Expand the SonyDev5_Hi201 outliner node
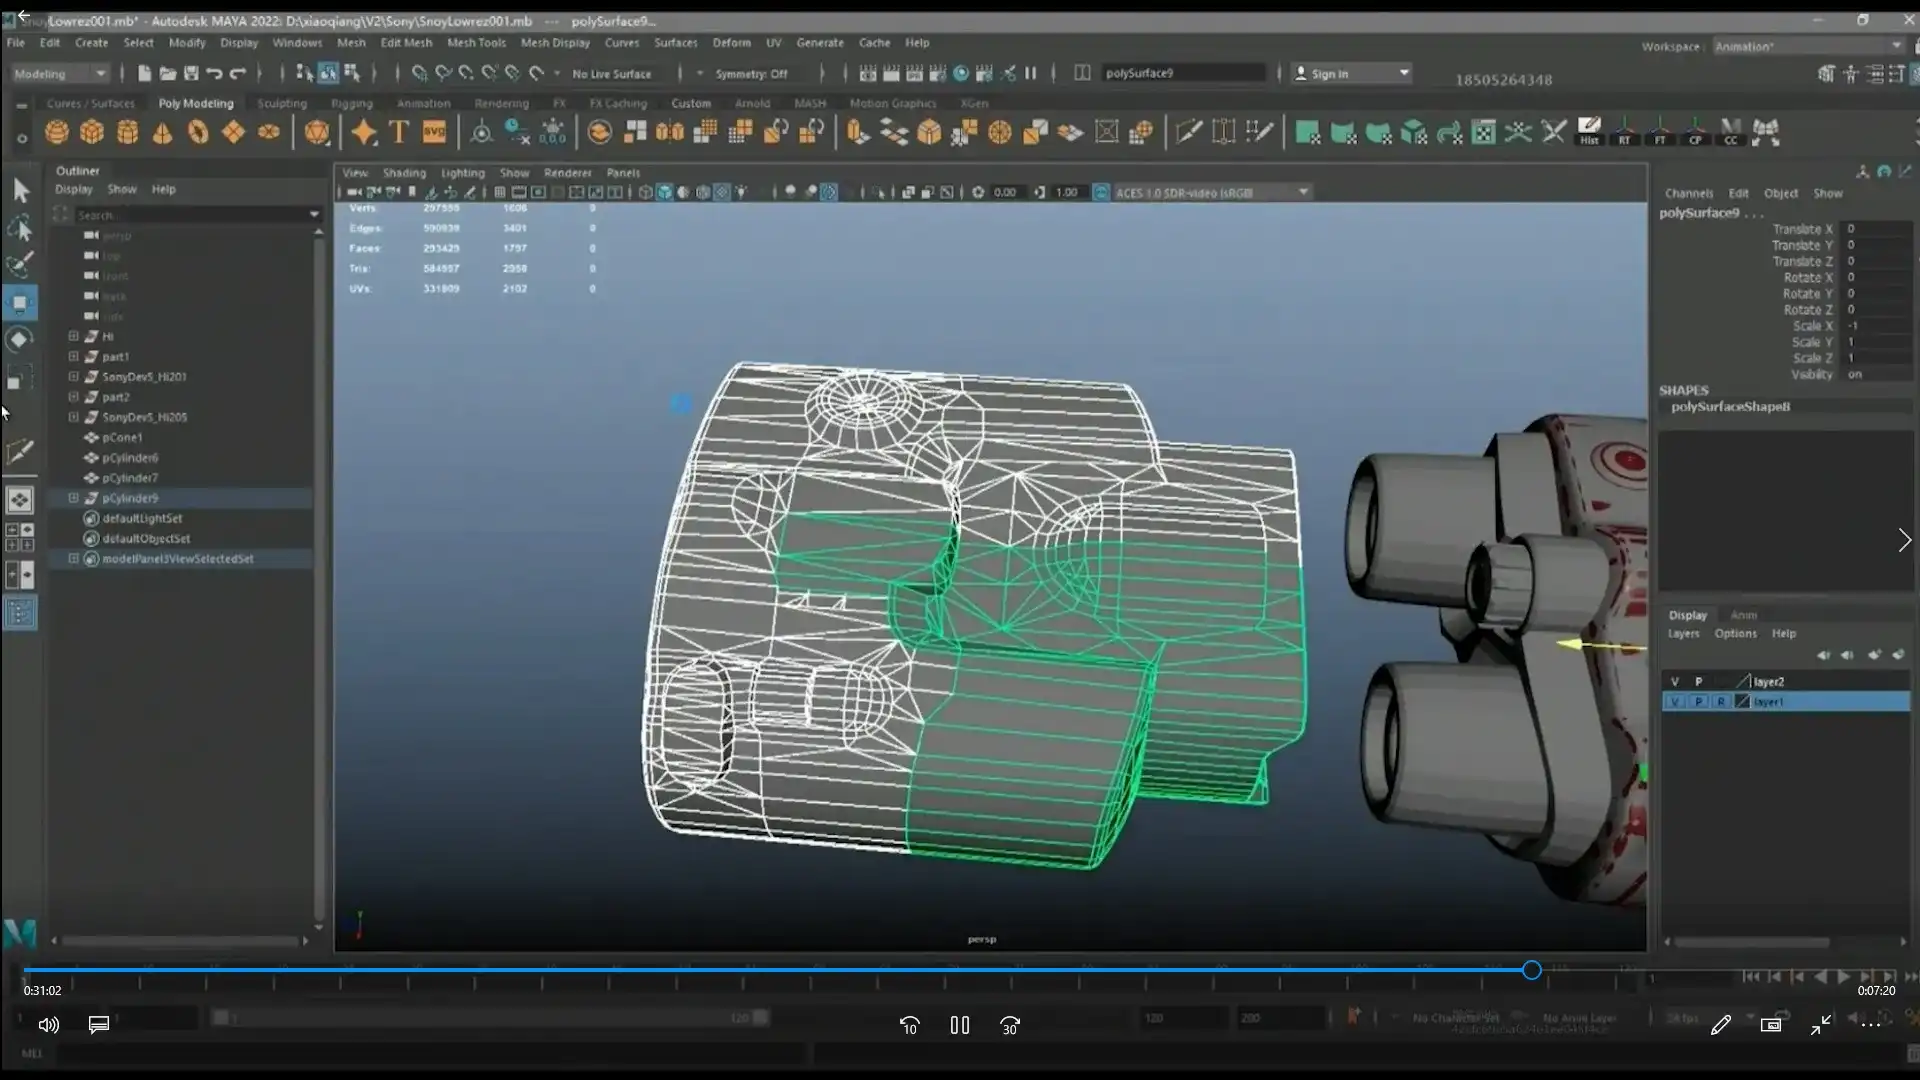The height and width of the screenshot is (1080, 1920). (x=73, y=377)
